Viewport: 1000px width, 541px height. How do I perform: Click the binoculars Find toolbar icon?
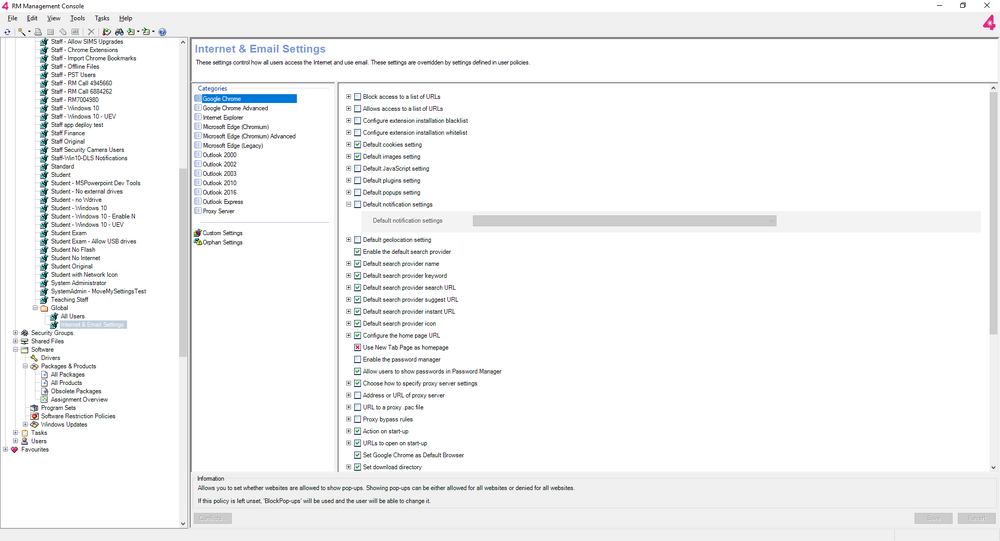click(x=119, y=32)
